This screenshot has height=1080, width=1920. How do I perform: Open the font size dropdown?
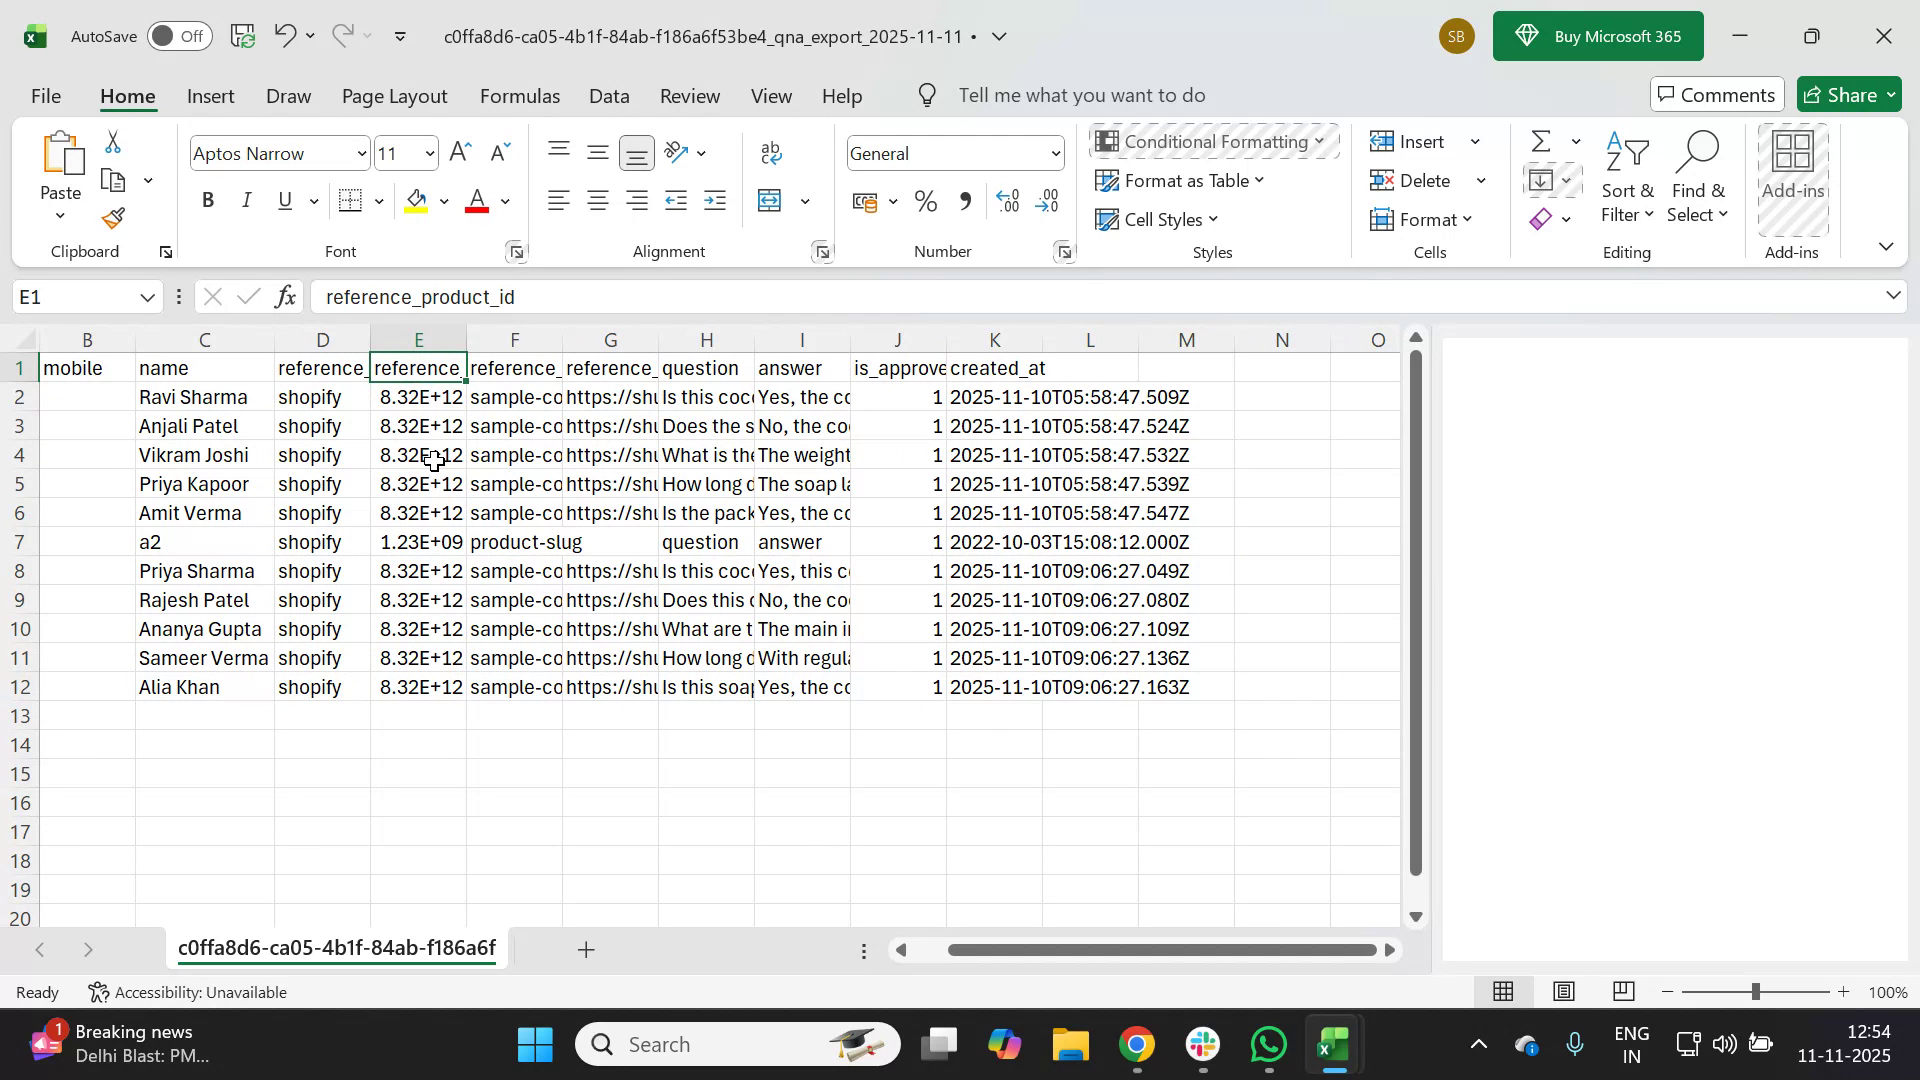pyautogui.click(x=428, y=153)
